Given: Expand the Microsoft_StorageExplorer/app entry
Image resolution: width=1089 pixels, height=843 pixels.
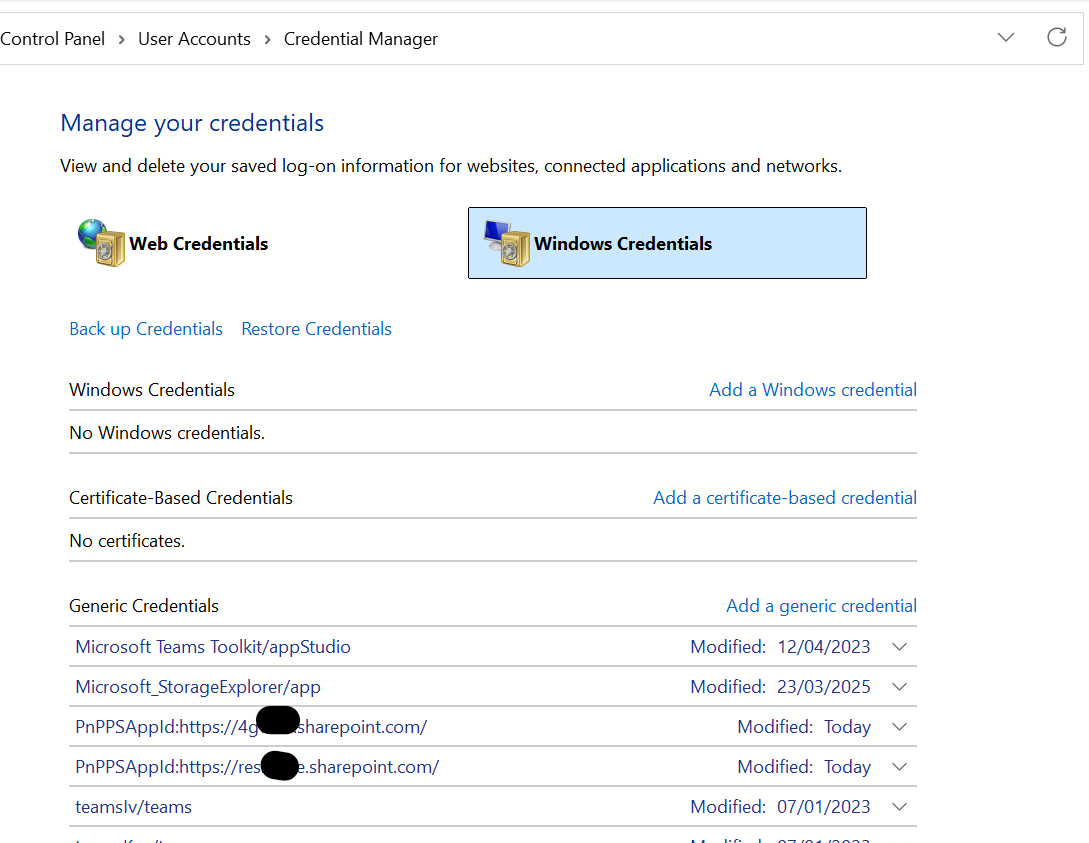Looking at the screenshot, I should [898, 687].
